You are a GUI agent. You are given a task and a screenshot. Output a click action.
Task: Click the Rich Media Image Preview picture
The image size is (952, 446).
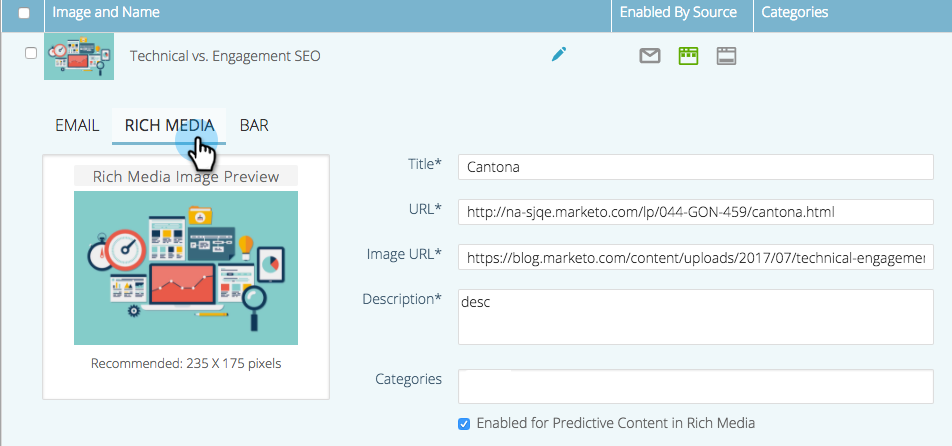[x=186, y=267]
